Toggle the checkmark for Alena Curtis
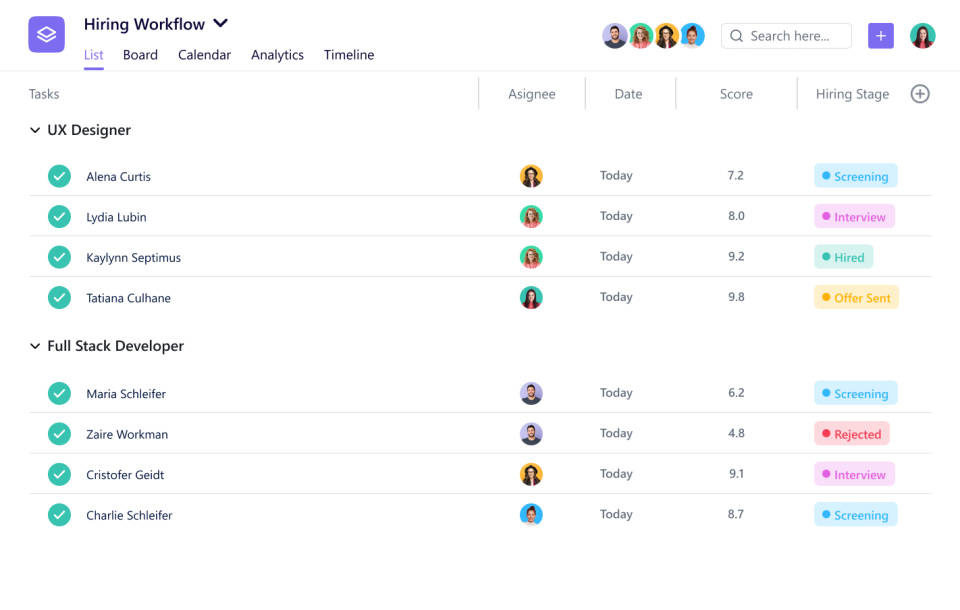The height and width of the screenshot is (610, 960). (x=59, y=176)
